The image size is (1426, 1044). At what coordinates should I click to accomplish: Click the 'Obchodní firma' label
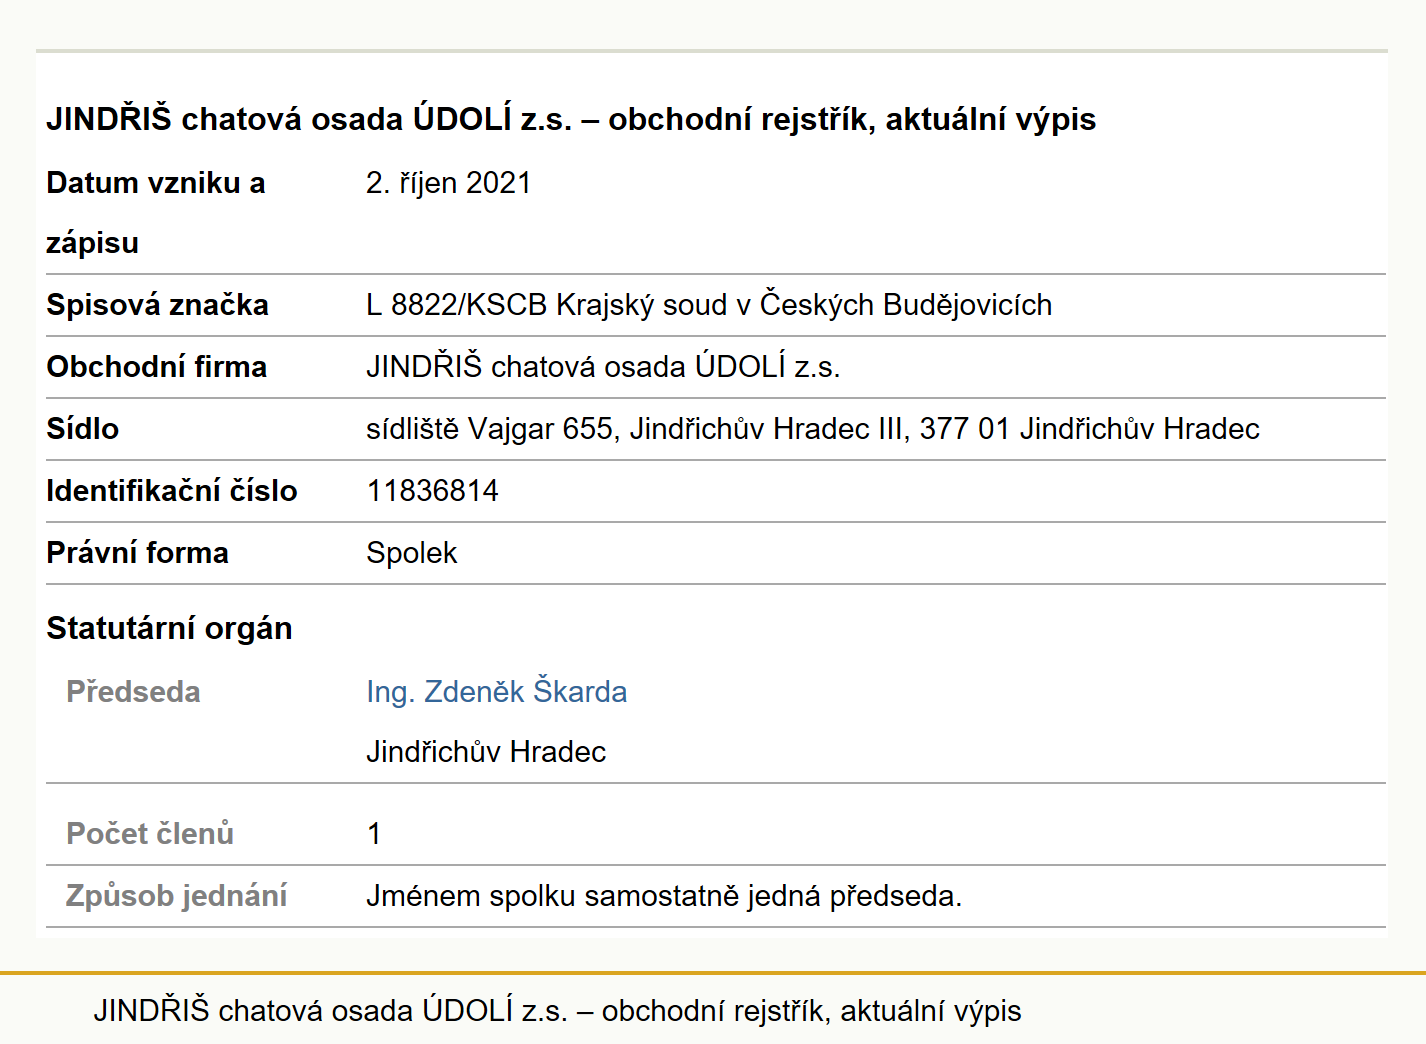pyautogui.click(x=156, y=367)
